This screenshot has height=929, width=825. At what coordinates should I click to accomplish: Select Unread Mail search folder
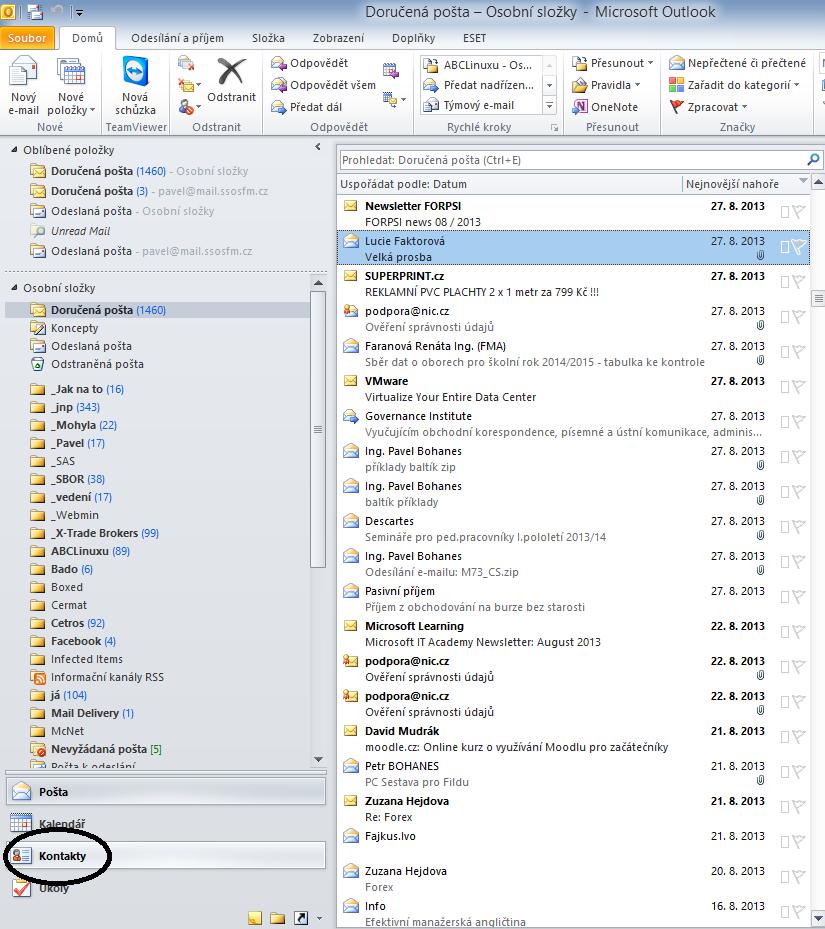[x=80, y=231]
